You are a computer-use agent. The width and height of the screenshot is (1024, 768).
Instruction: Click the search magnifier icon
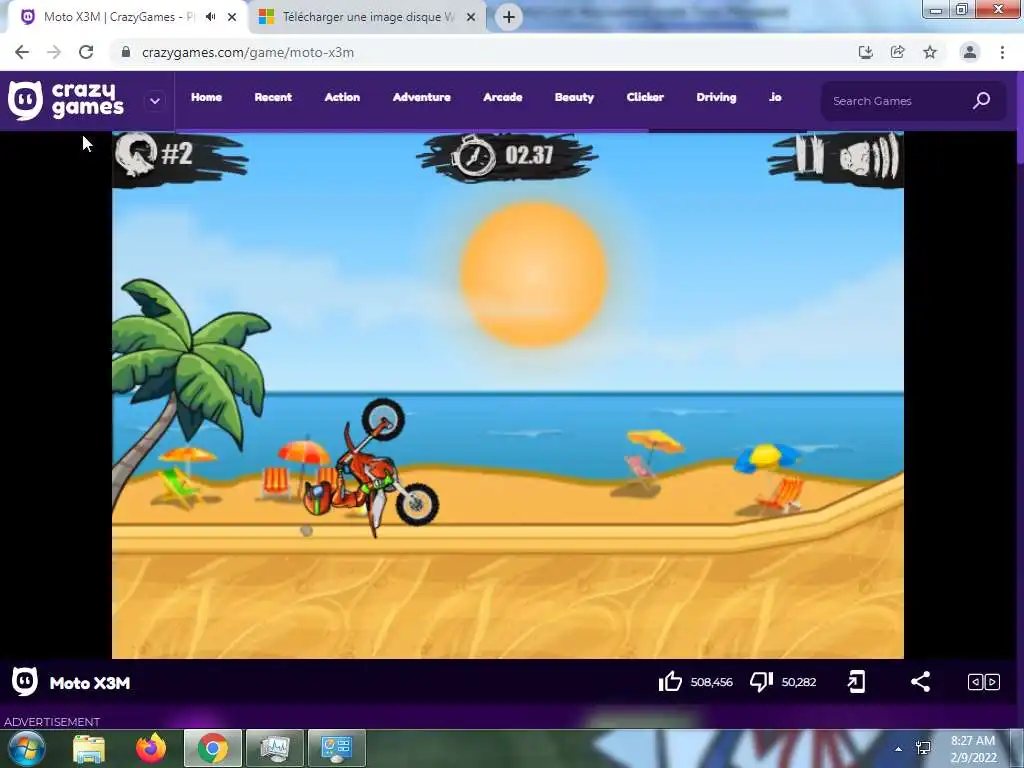[x=982, y=101]
